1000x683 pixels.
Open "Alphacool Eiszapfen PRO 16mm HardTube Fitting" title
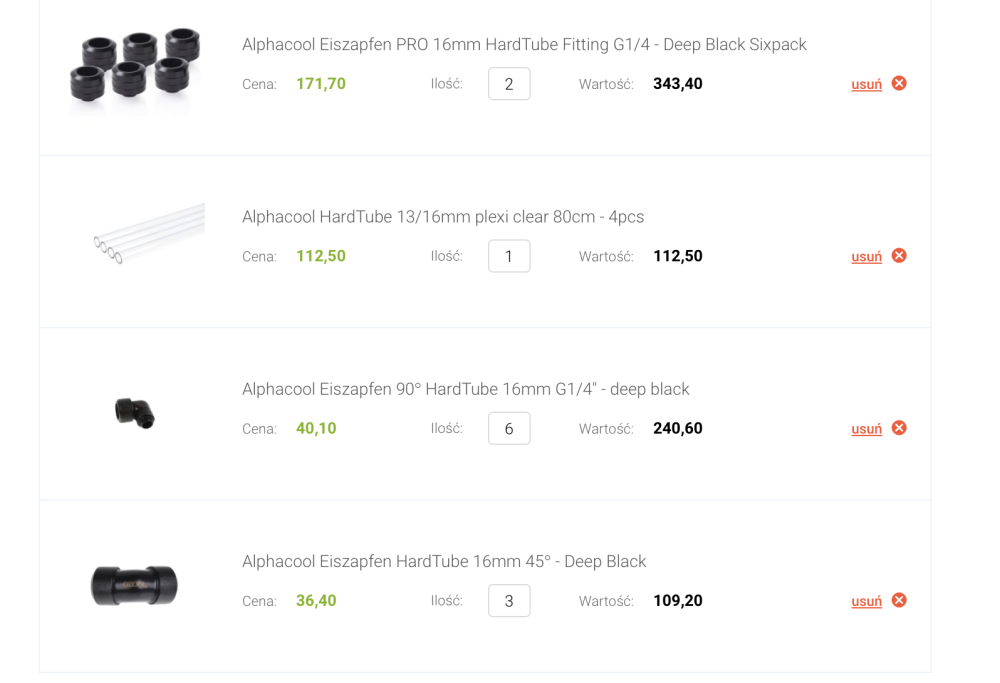524,45
